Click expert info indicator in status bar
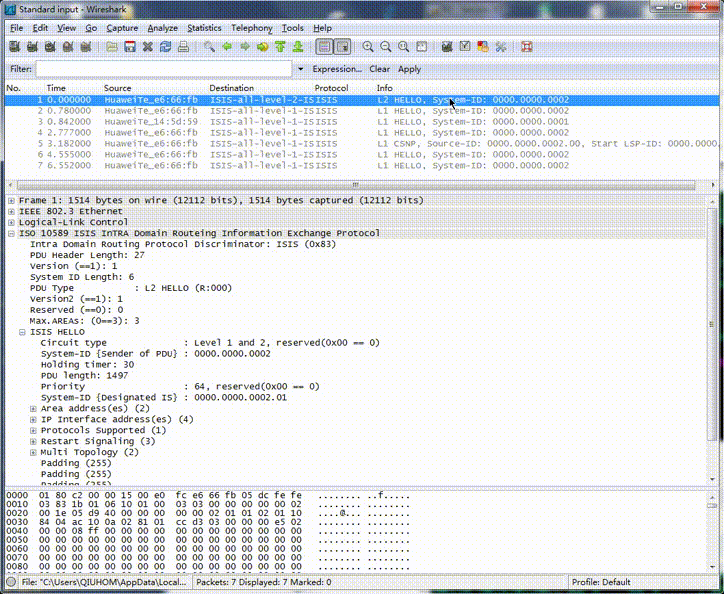The height and width of the screenshot is (594, 724). pos(12,582)
